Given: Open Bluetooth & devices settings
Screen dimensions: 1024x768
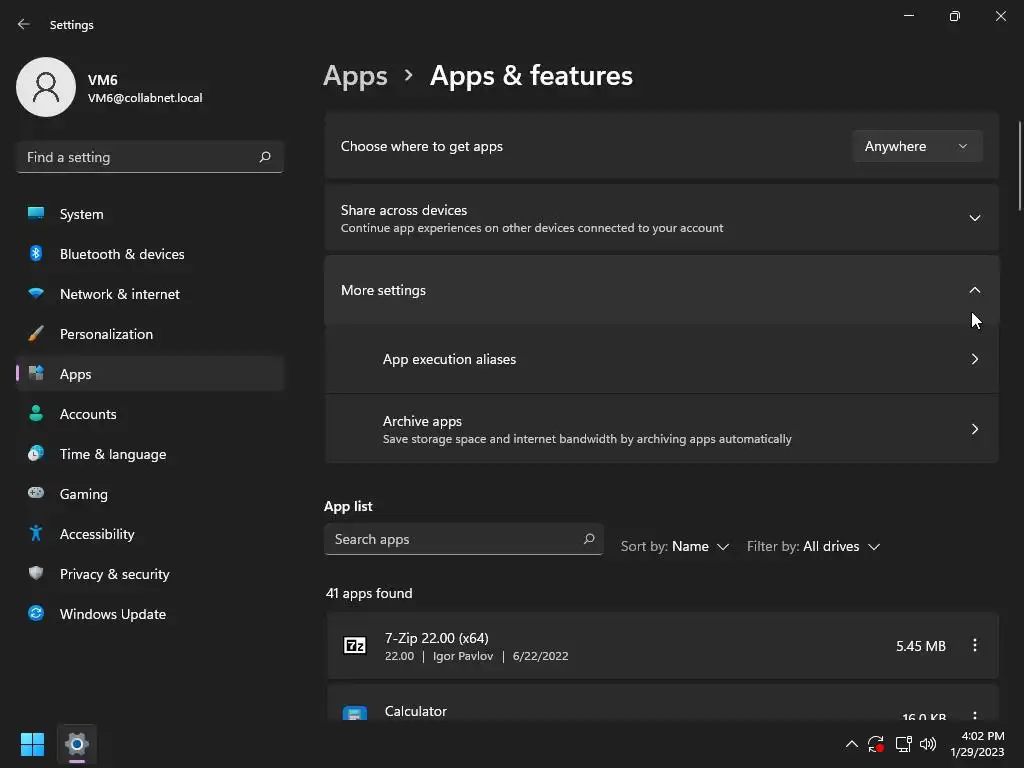Looking at the screenshot, I should [121, 254].
